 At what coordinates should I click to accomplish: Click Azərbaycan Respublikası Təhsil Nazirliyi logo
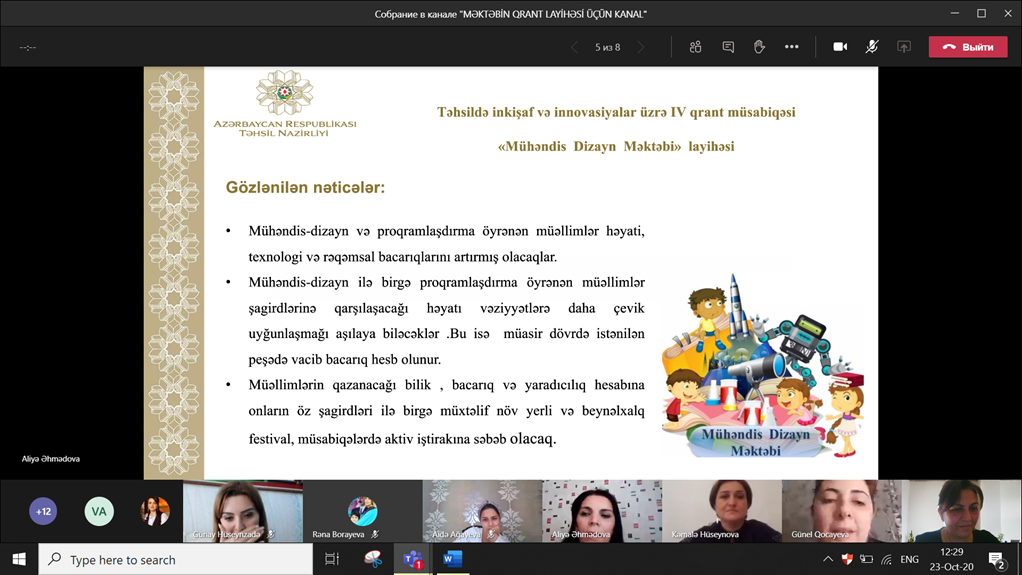[284, 104]
